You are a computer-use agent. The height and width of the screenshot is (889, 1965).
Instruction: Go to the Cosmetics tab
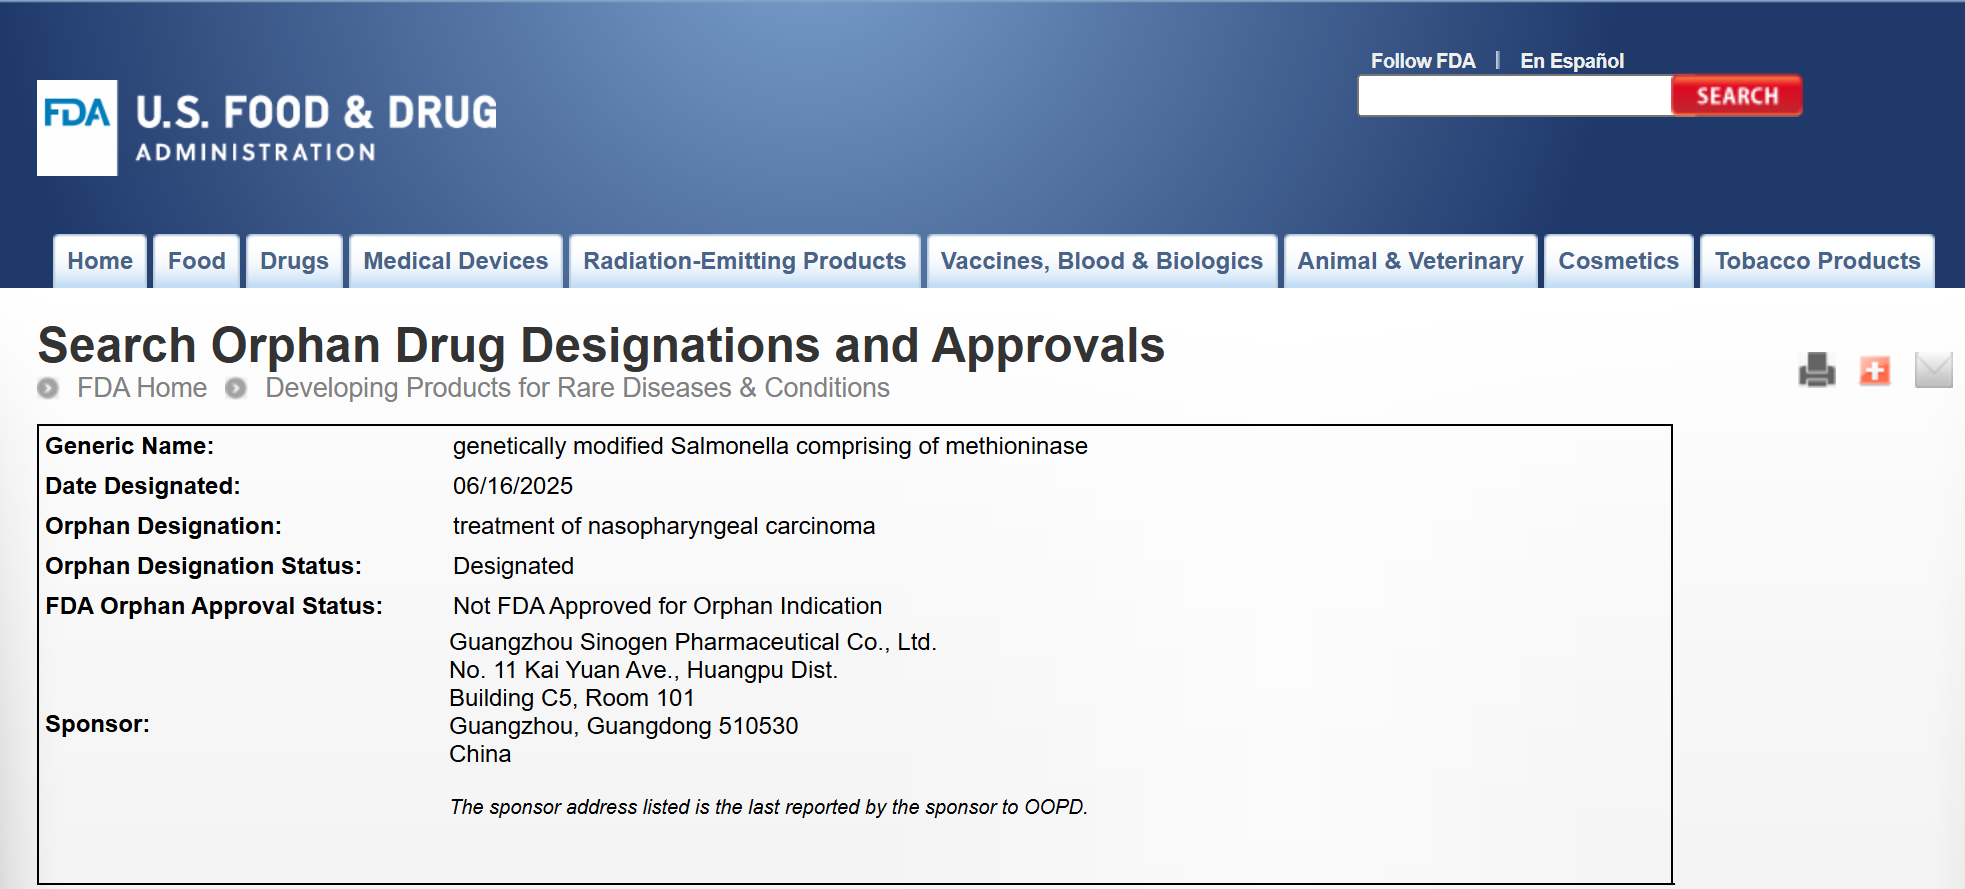pyautogui.click(x=1619, y=261)
